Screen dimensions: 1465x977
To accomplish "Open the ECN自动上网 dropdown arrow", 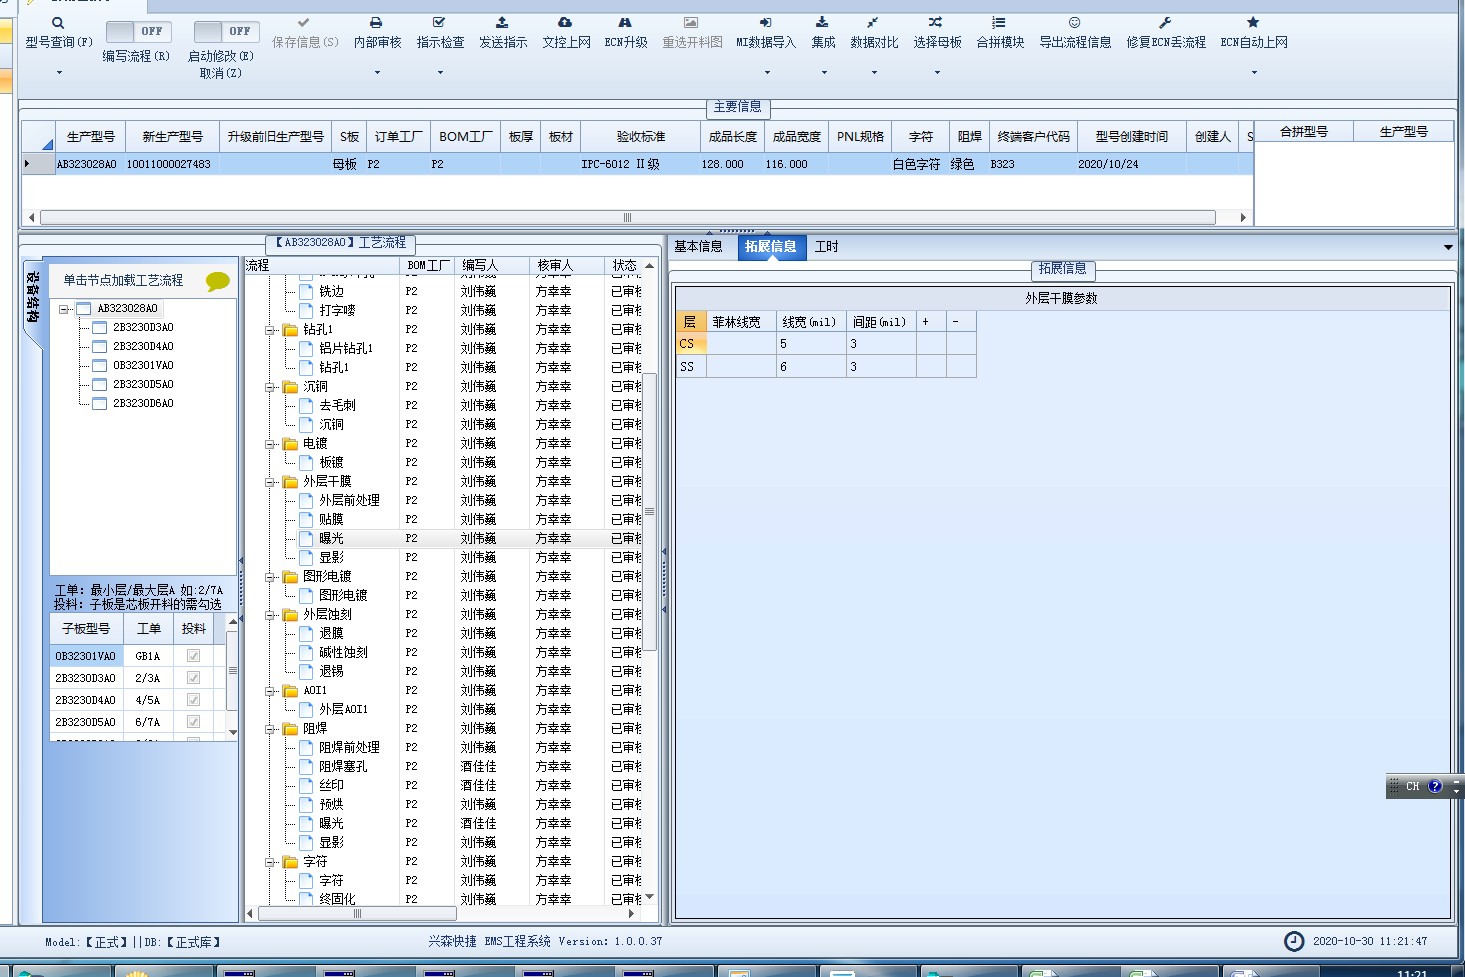I will click(1253, 72).
